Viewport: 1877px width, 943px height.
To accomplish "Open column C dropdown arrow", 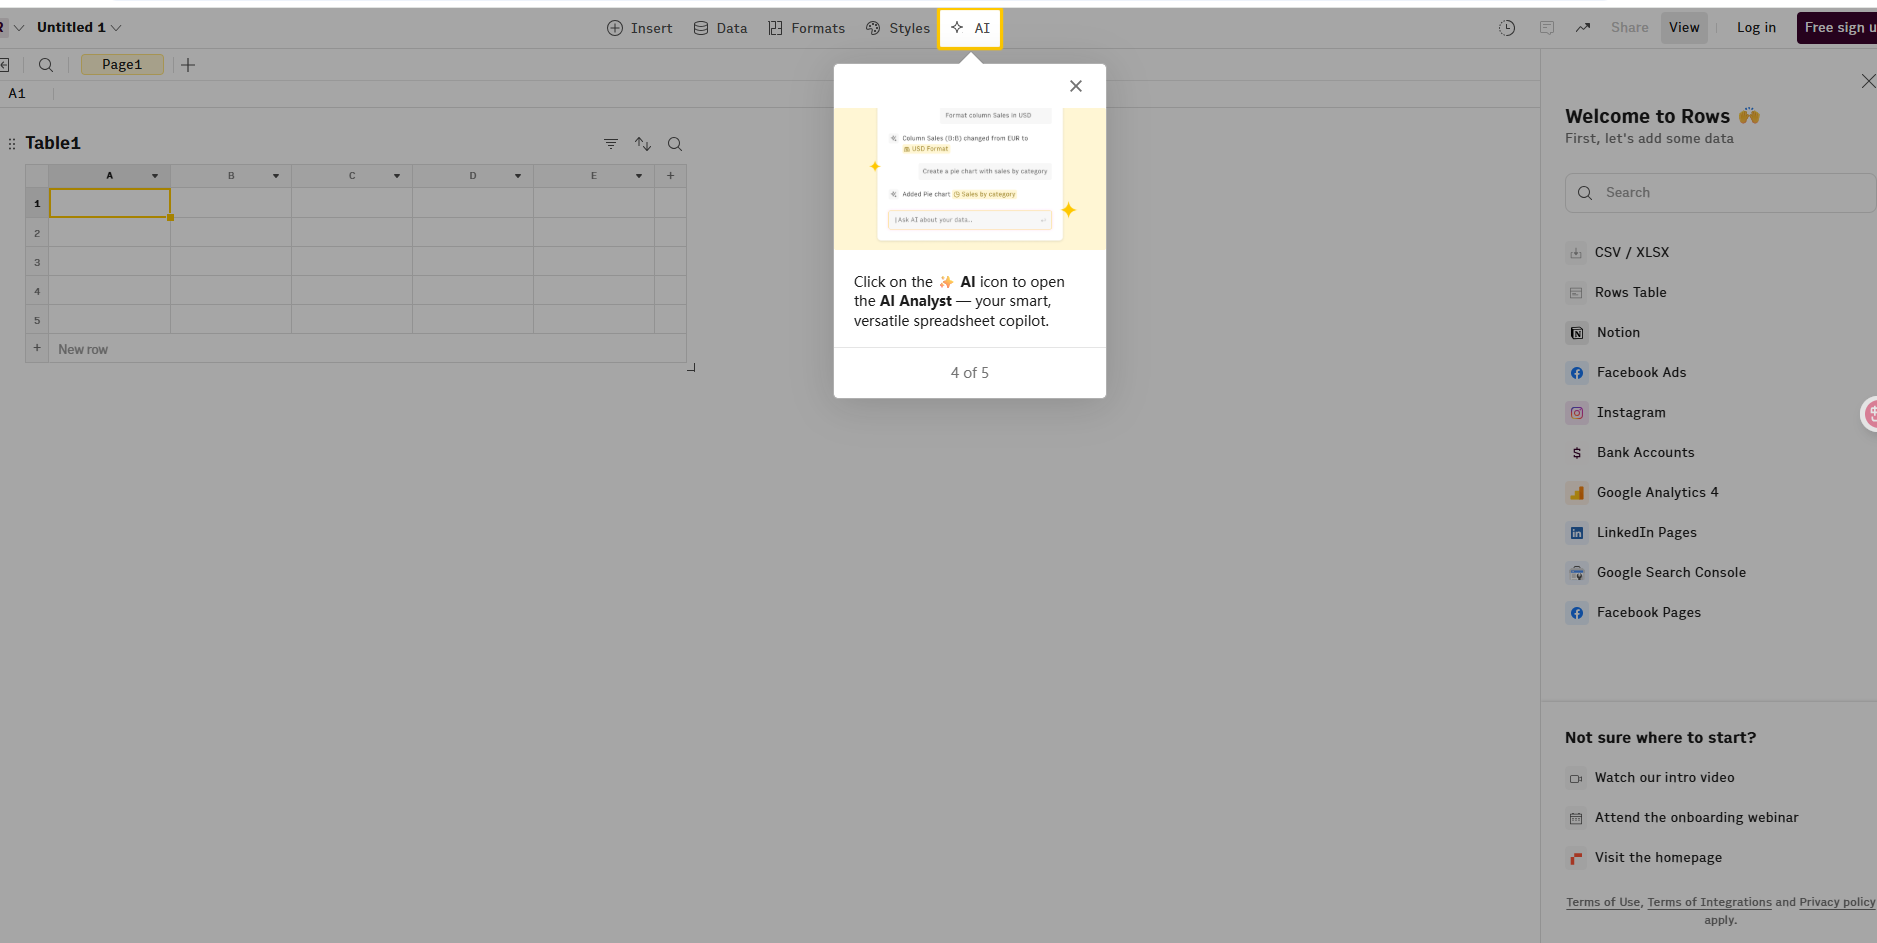I will (397, 176).
